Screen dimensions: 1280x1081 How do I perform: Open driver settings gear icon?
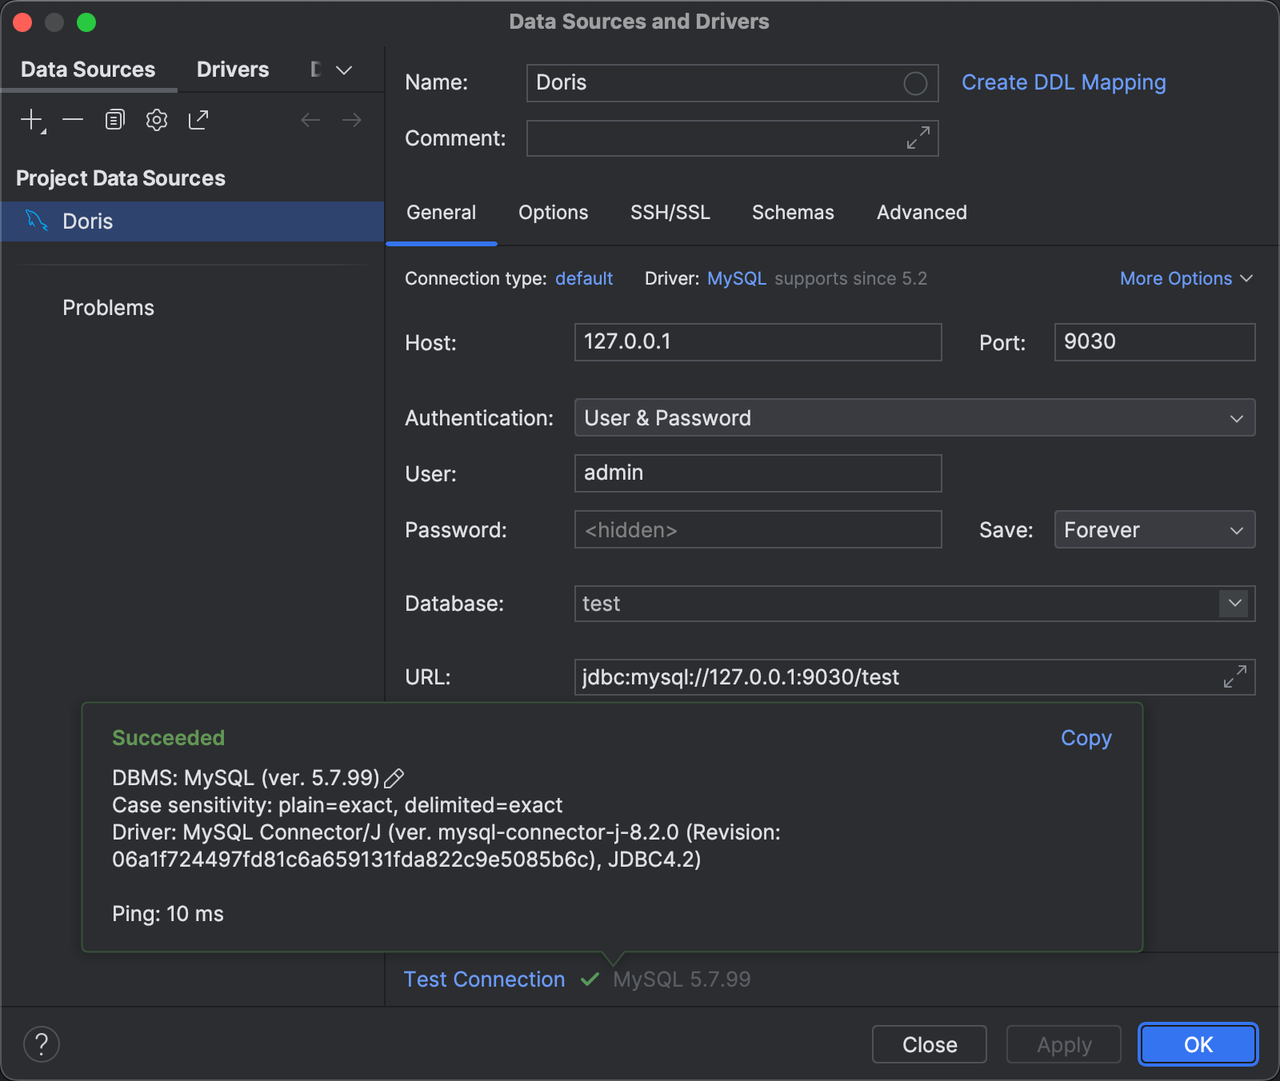[x=157, y=120]
